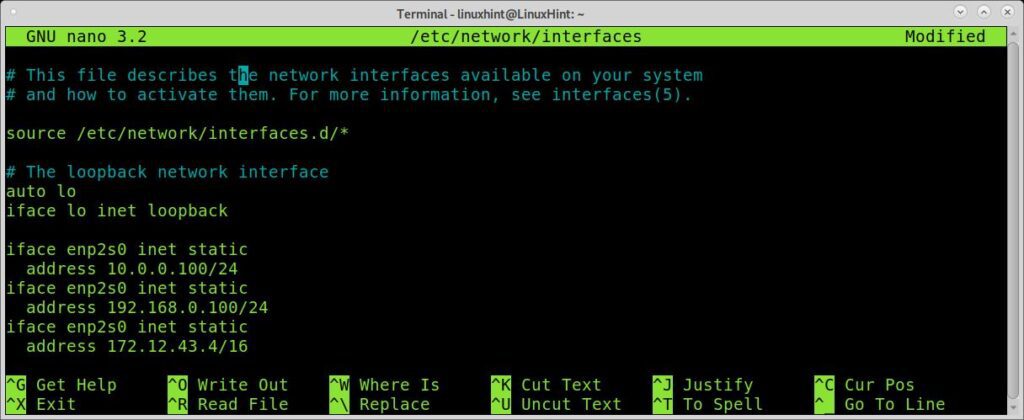
Task: Click the 'source /etc/network/interfaces.d/*' line
Action: click(x=177, y=134)
